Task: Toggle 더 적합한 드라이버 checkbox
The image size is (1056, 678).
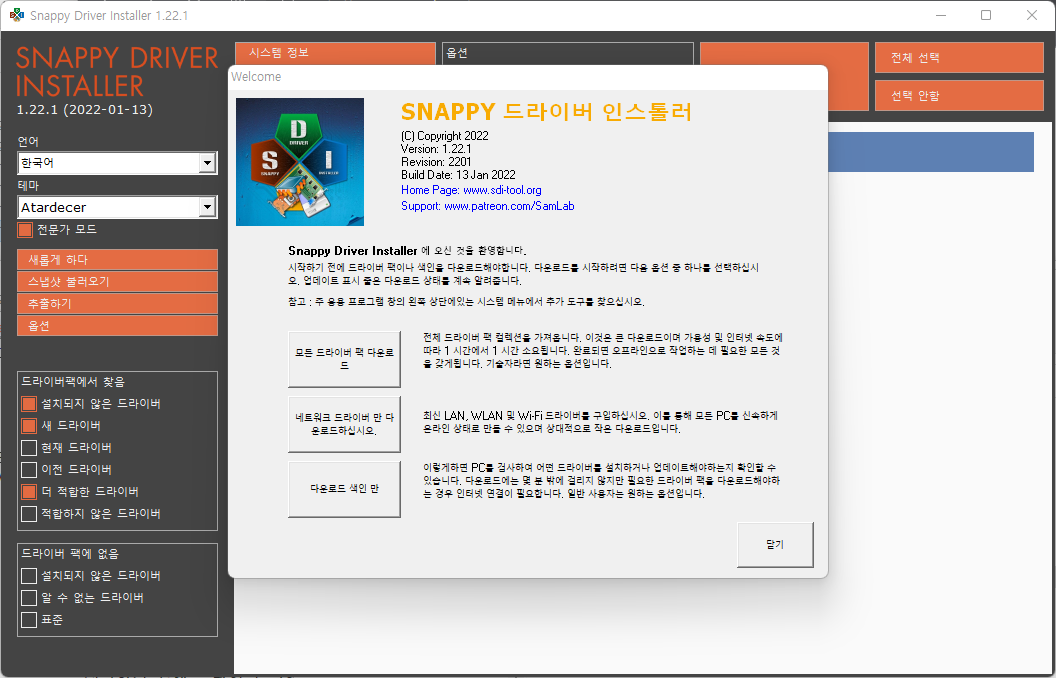Action: (x=28, y=491)
